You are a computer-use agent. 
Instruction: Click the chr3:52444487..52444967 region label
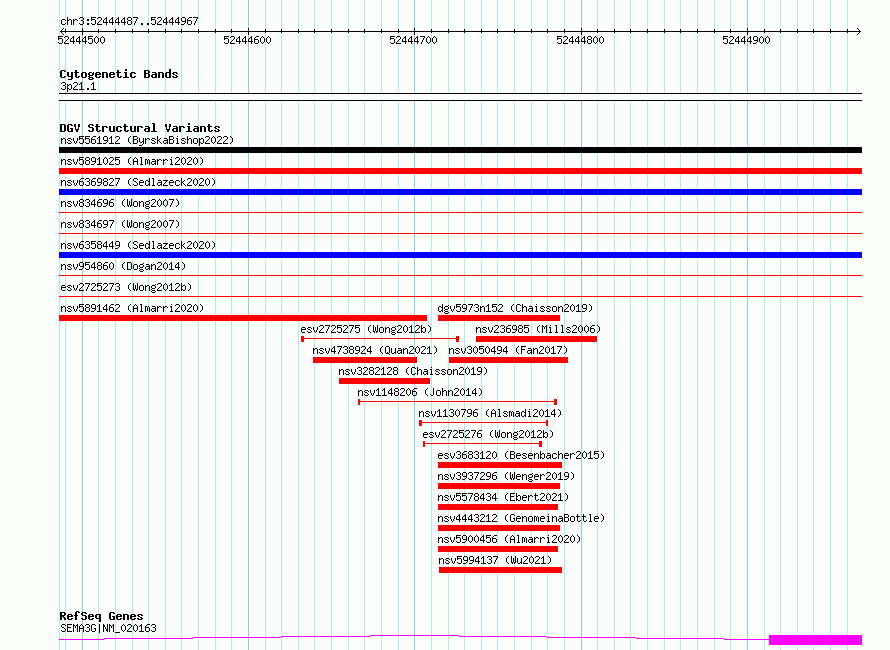pos(129,21)
